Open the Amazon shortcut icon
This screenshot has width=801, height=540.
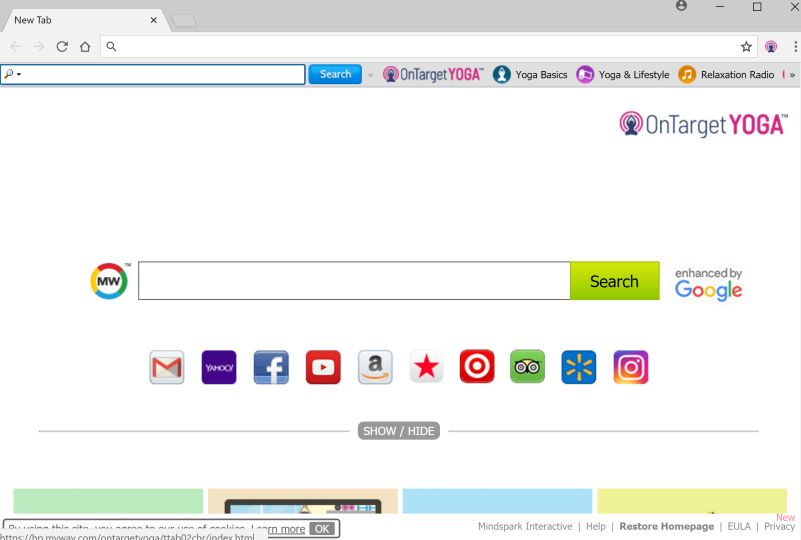point(375,367)
